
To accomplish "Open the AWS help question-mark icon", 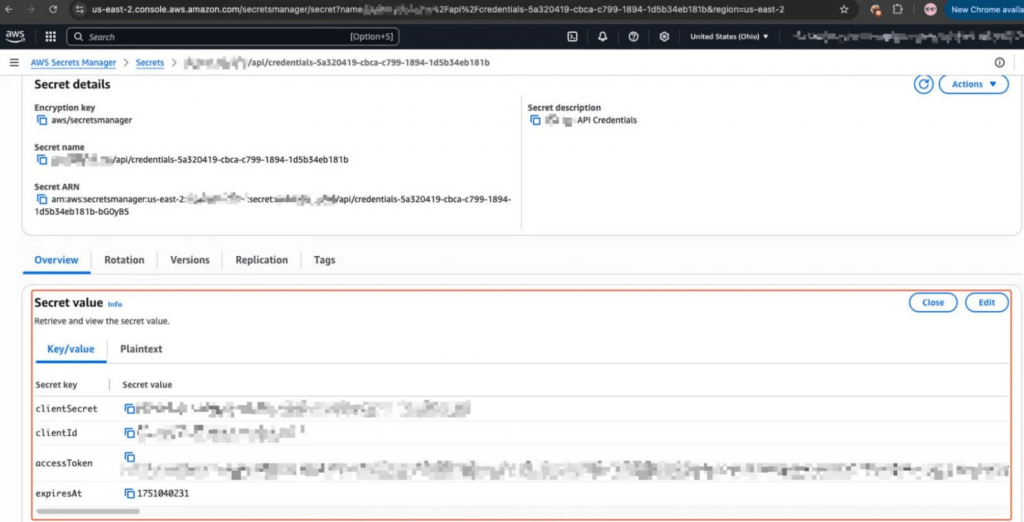I will 634,36.
